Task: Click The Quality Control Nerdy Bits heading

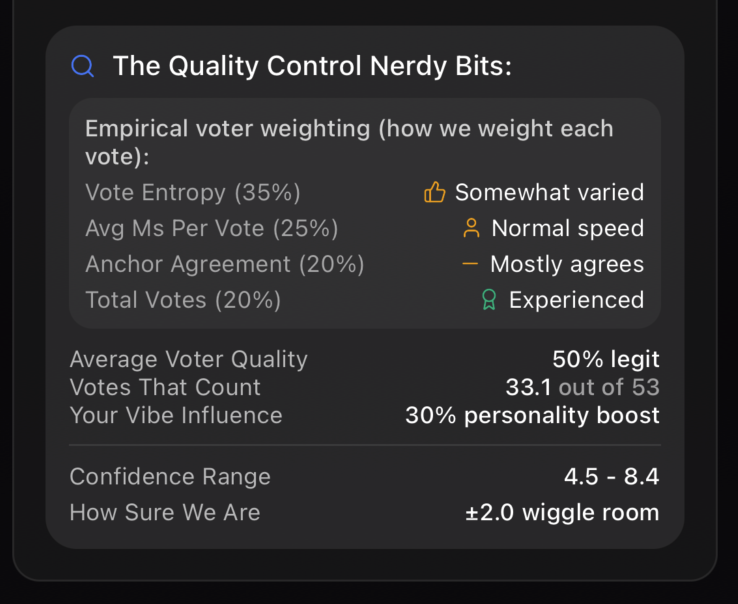Action: point(312,67)
